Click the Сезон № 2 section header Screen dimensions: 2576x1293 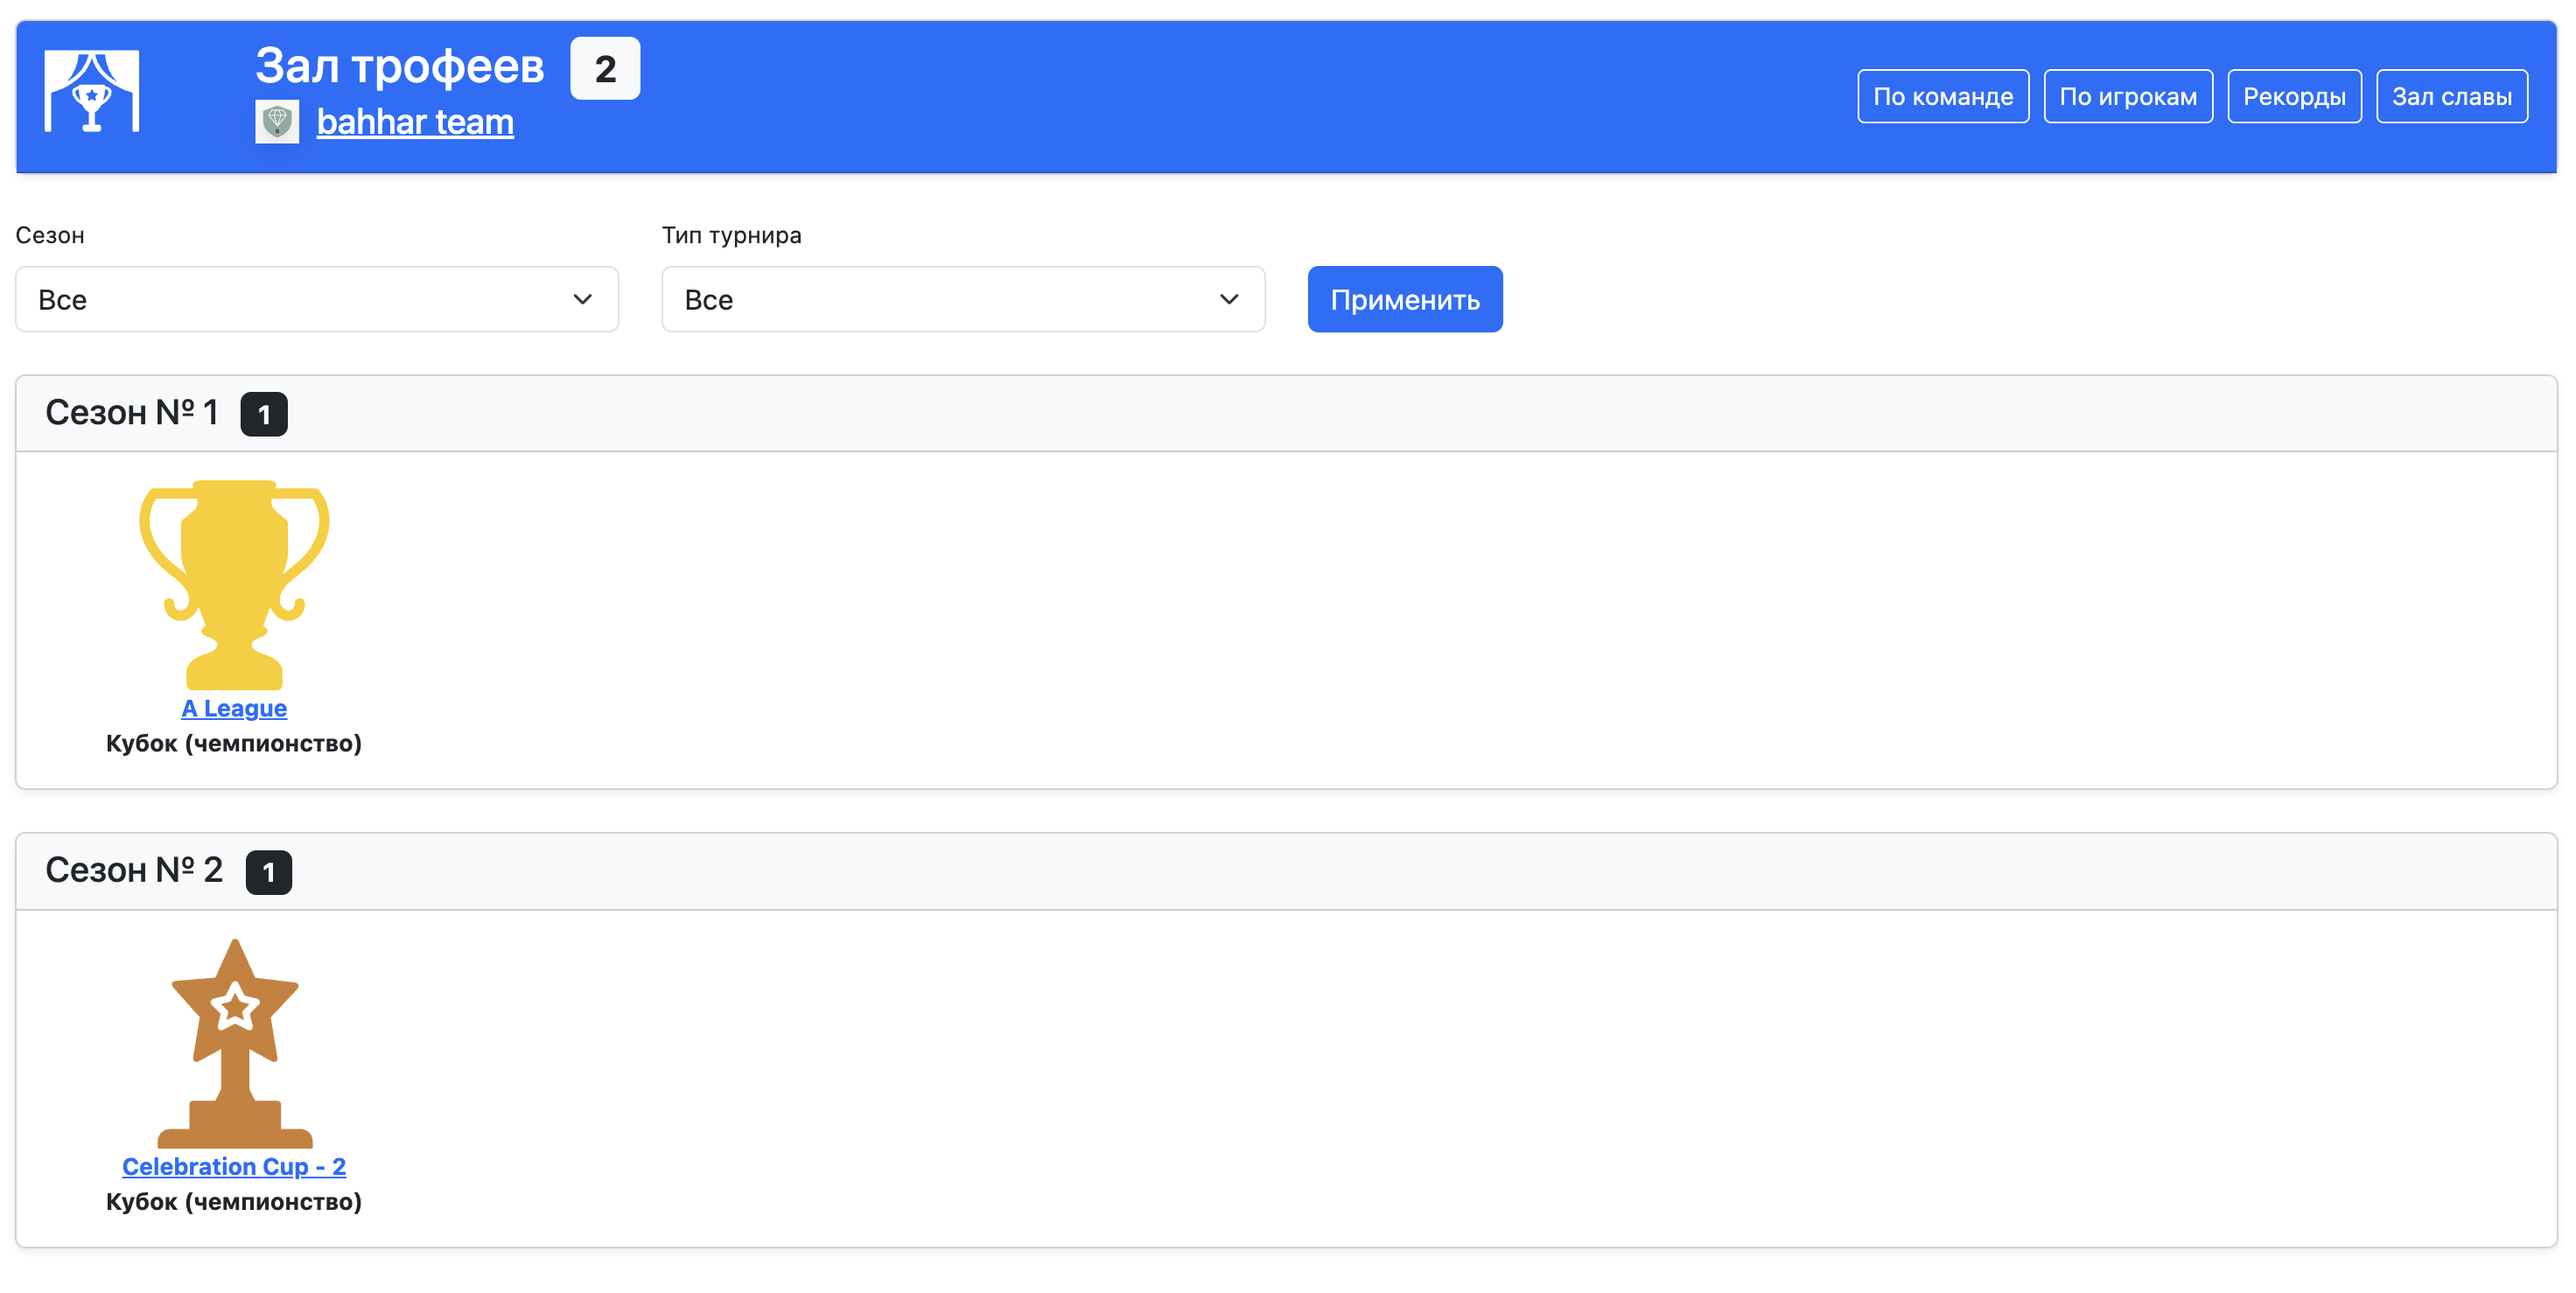(x=134, y=870)
